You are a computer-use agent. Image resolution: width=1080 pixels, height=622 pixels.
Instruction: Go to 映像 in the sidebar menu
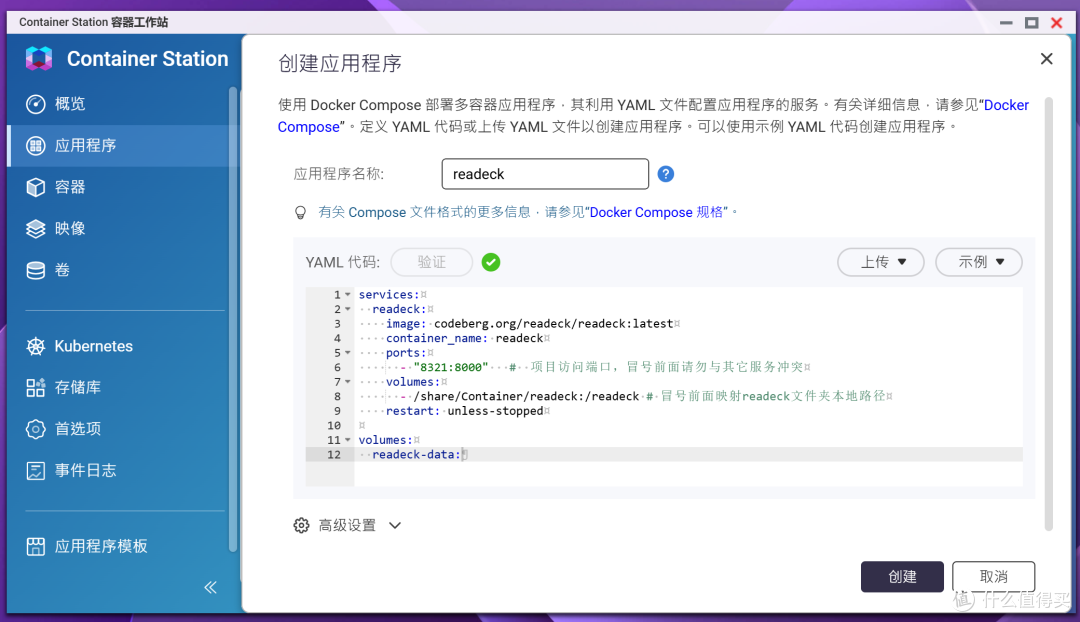pos(70,229)
